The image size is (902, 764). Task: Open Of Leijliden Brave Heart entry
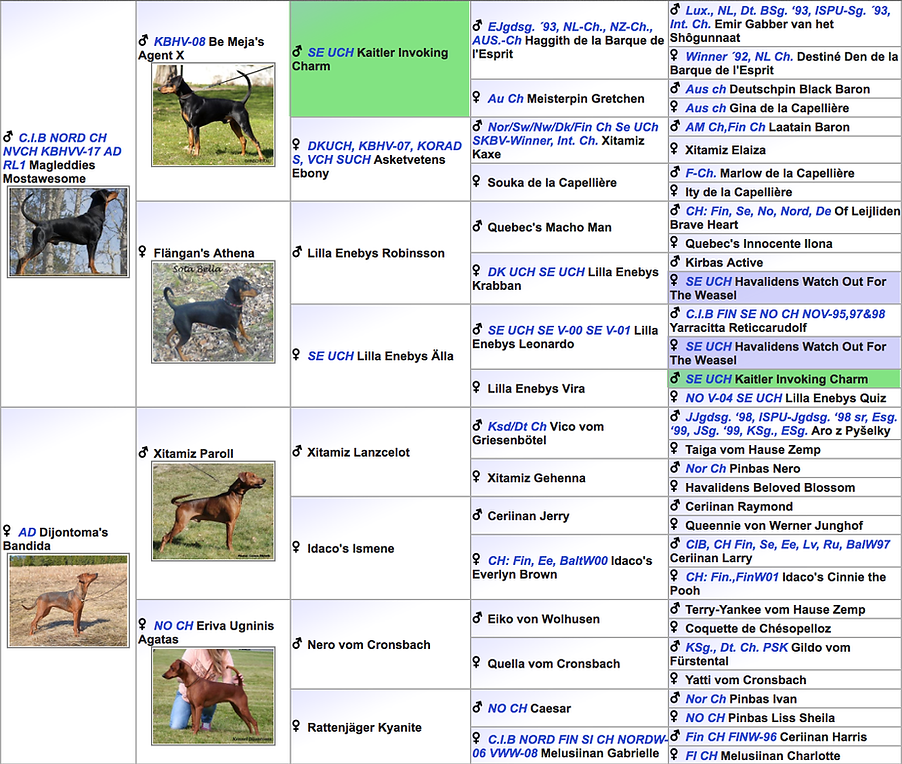(785, 218)
